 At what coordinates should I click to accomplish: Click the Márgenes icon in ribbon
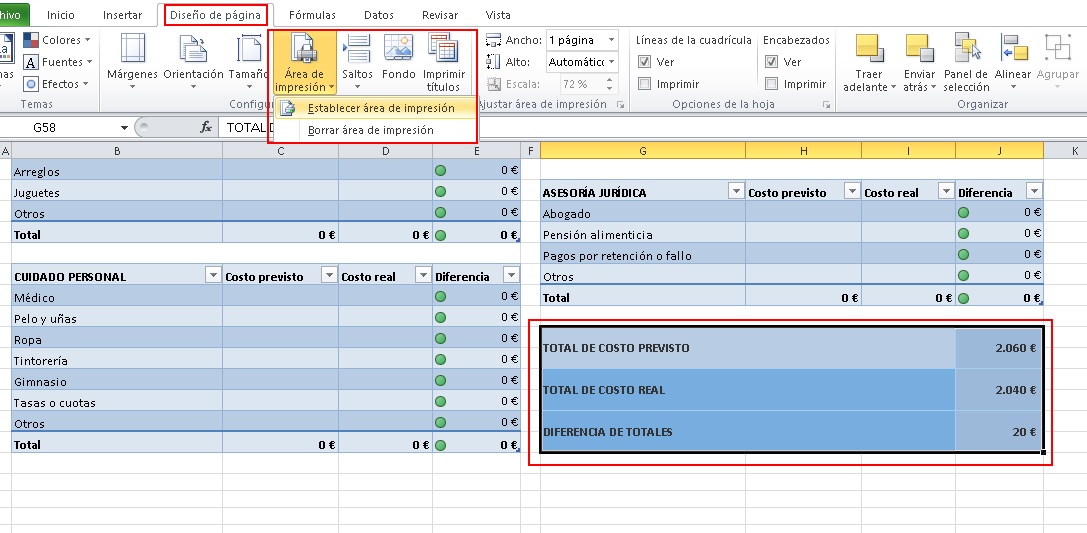(132, 52)
